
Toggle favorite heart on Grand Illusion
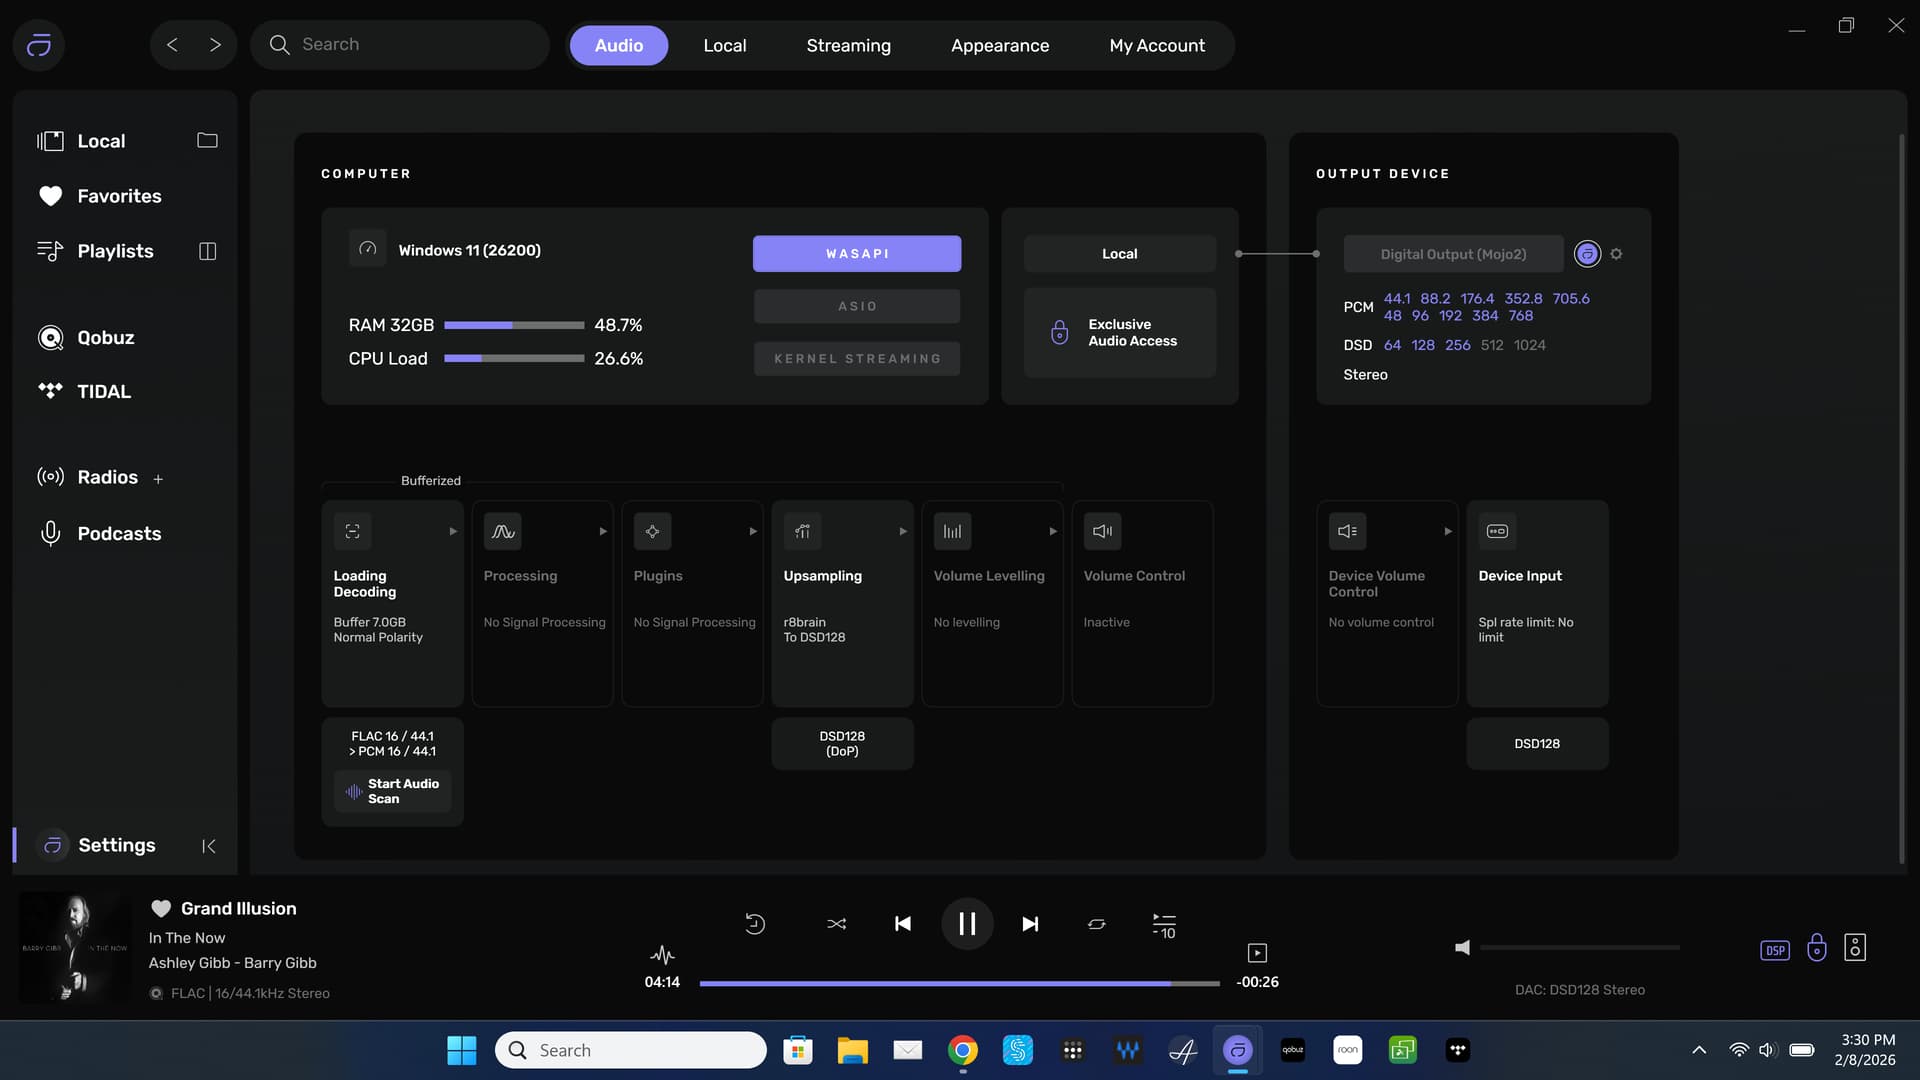[x=160, y=908]
